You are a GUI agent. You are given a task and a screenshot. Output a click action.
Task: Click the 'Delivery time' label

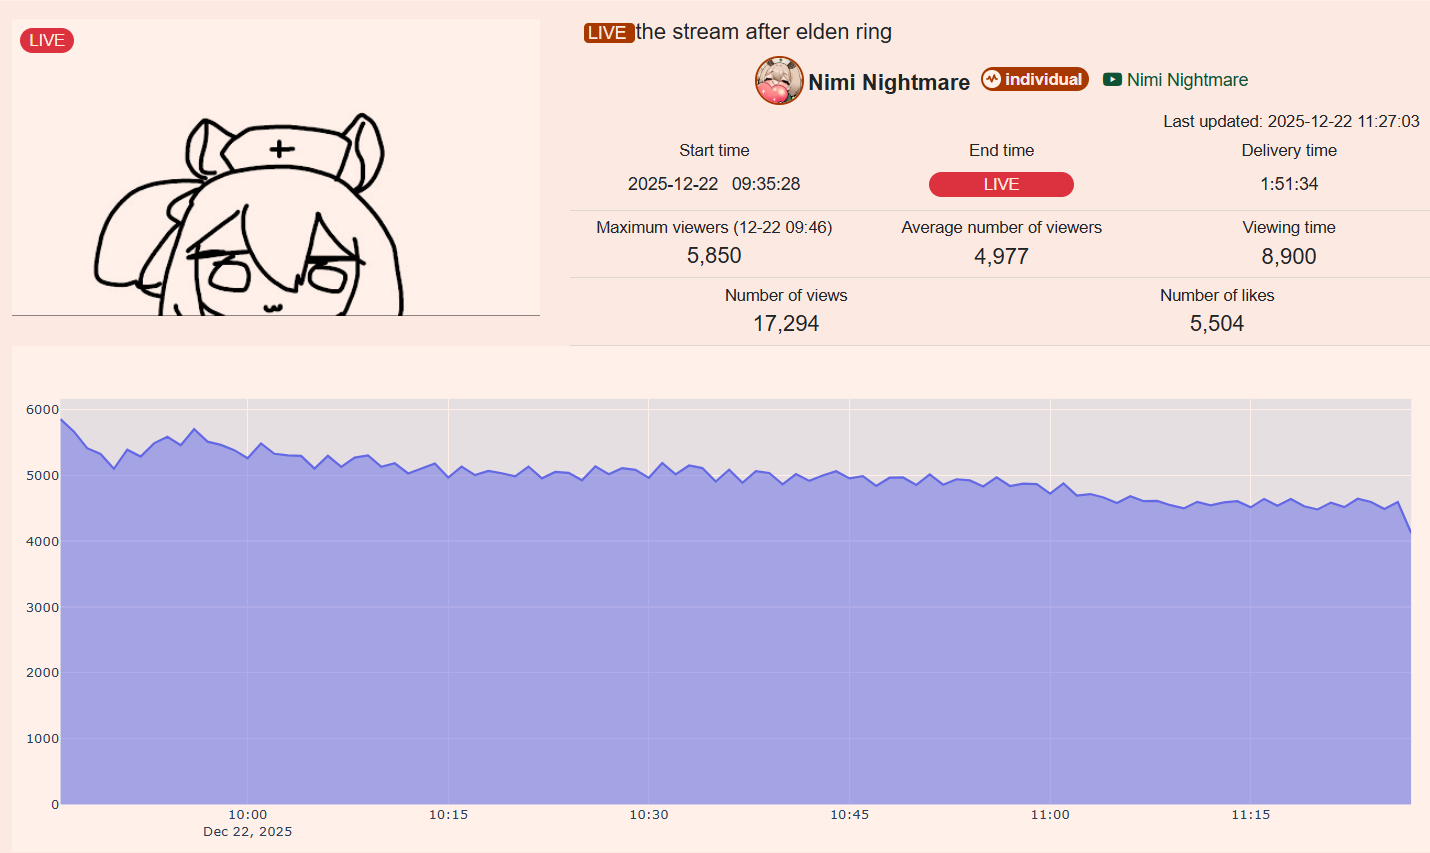tap(1289, 150)
